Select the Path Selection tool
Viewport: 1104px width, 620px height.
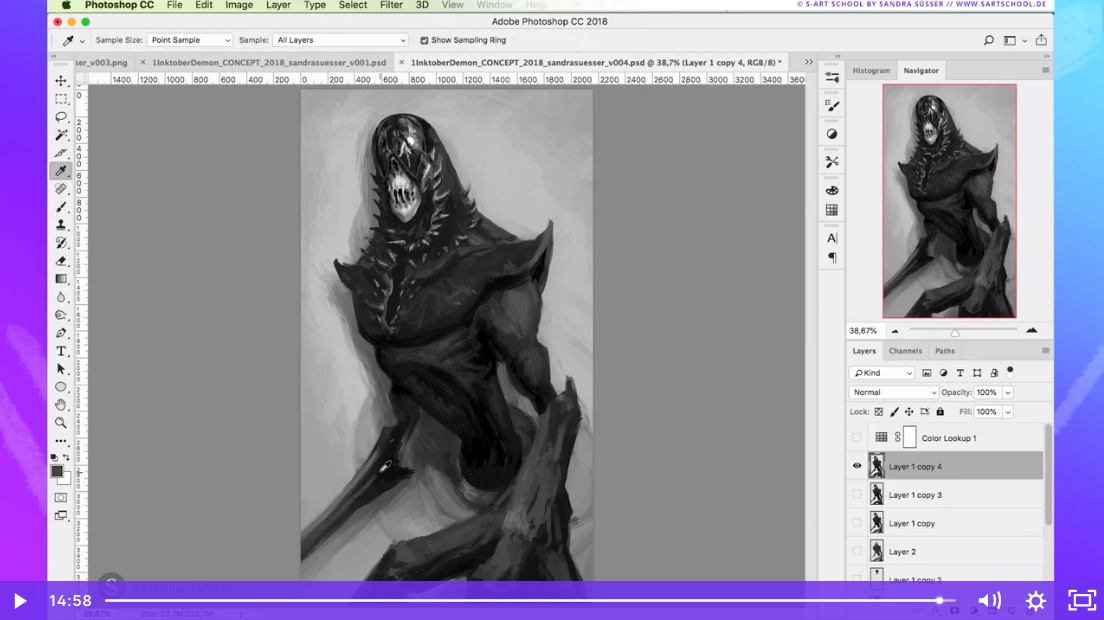(x=61, y=369)
